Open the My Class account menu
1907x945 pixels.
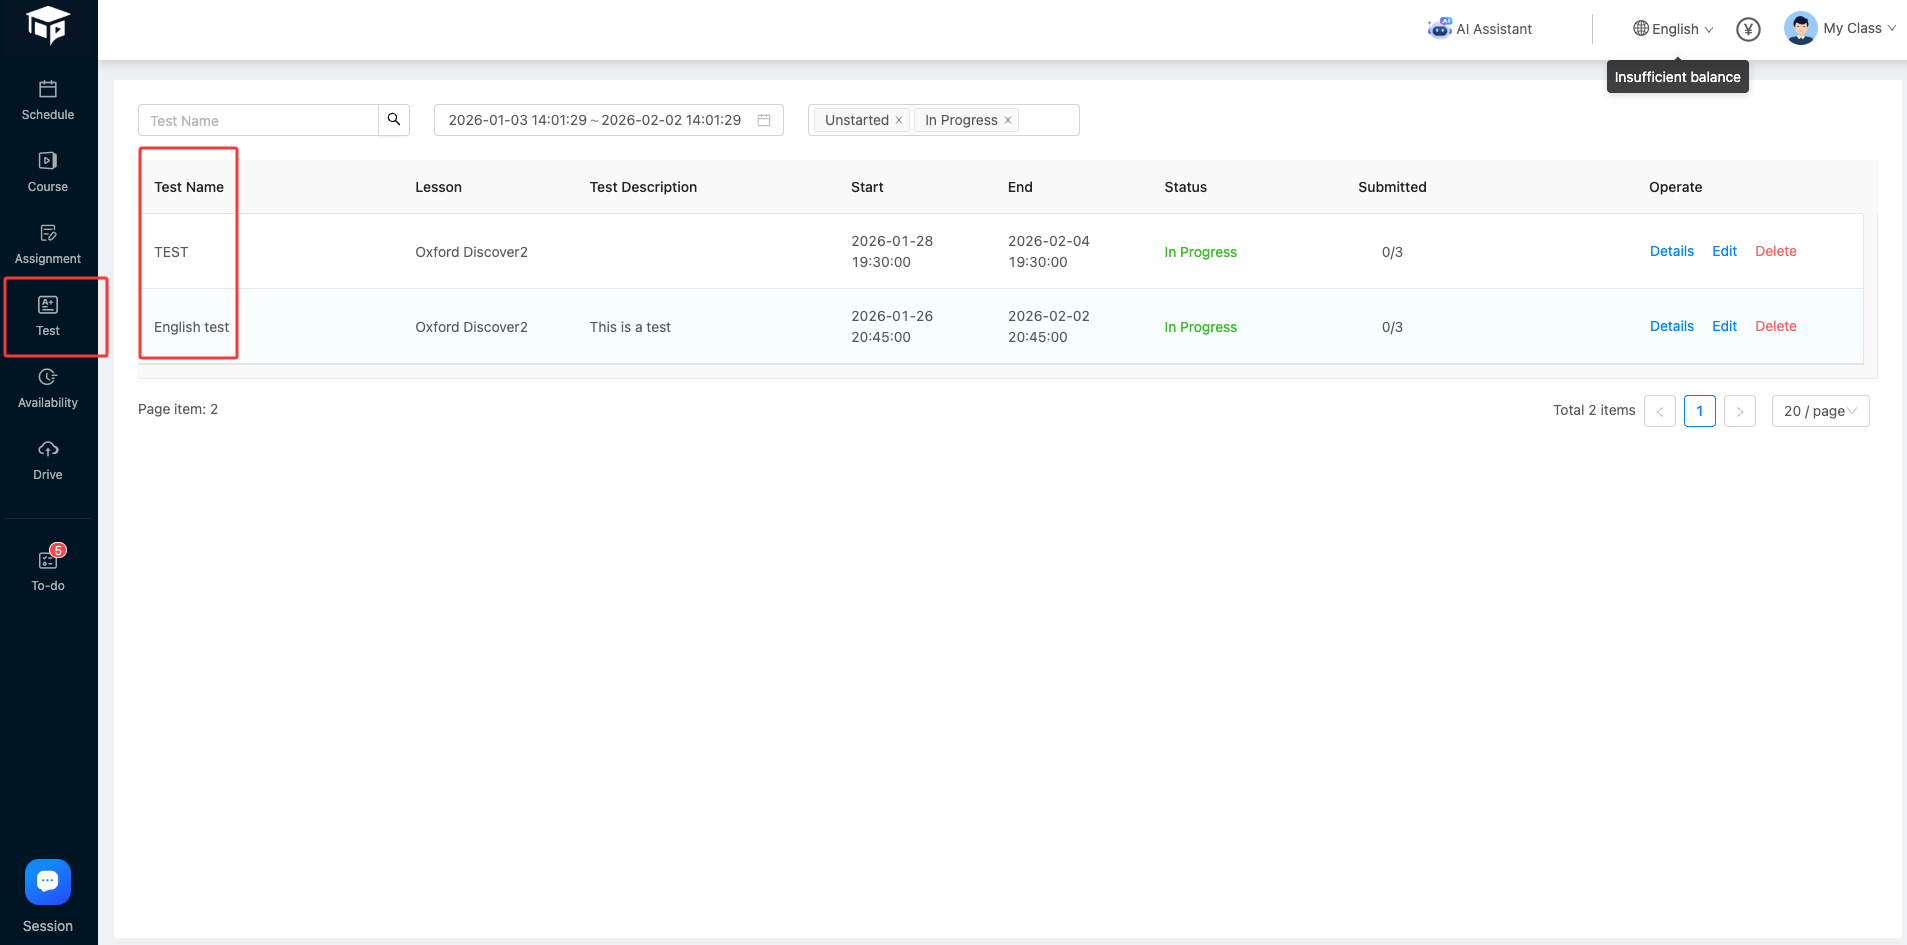1840,28
